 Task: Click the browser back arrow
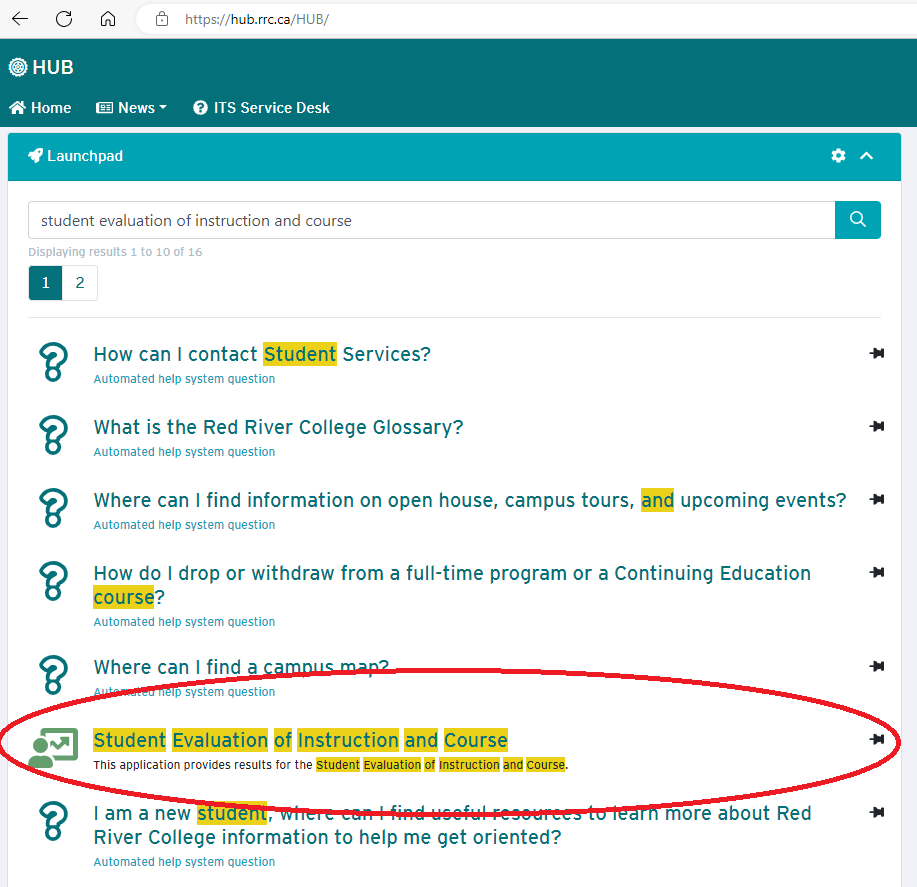(x=19, y=19)
